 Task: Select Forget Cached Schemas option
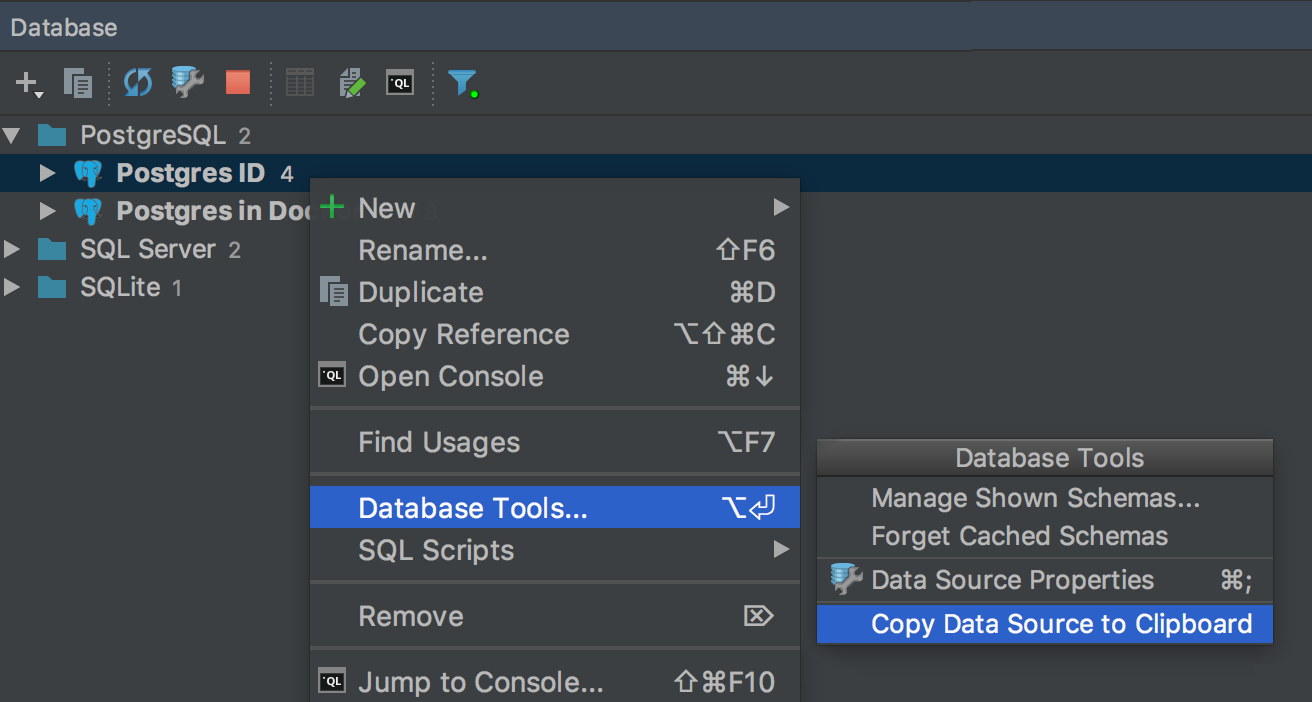tap(1045, 536)
